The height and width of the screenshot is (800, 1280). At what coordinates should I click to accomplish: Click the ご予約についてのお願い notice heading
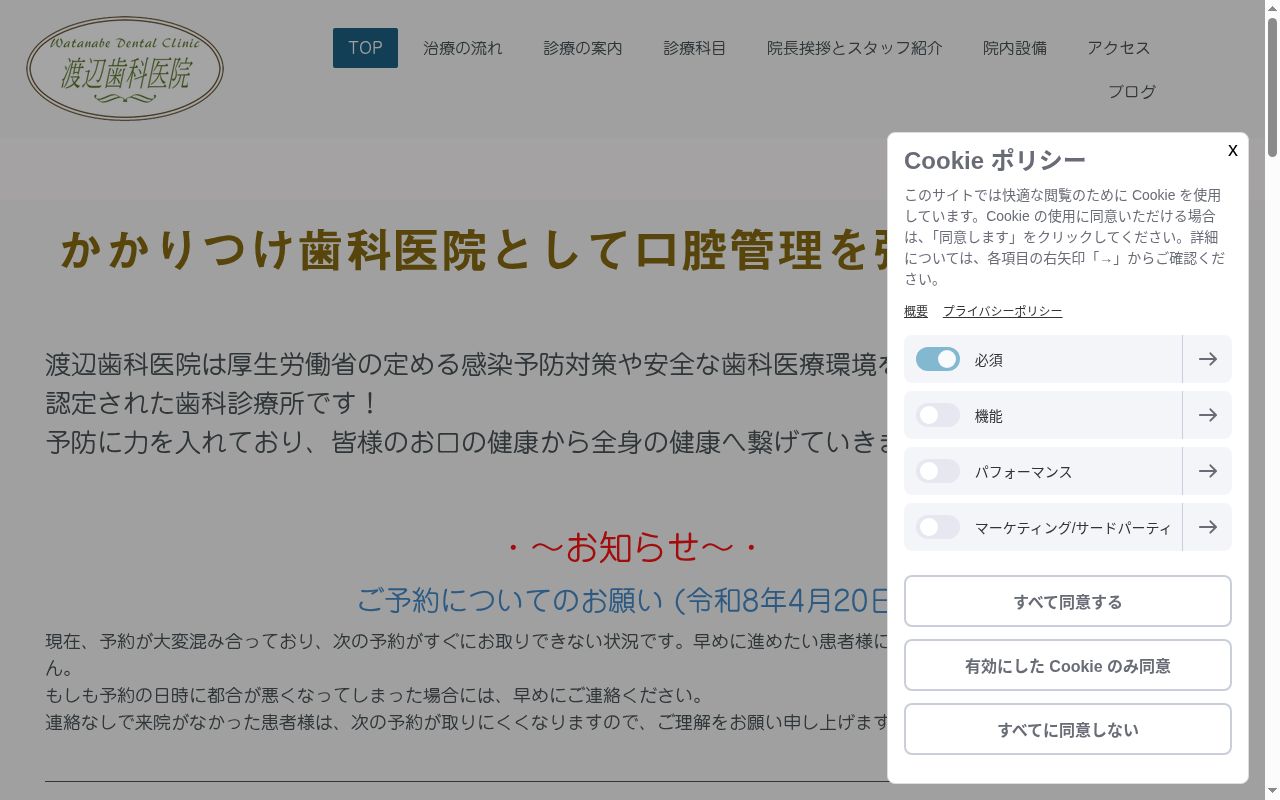tap(622, 600)
